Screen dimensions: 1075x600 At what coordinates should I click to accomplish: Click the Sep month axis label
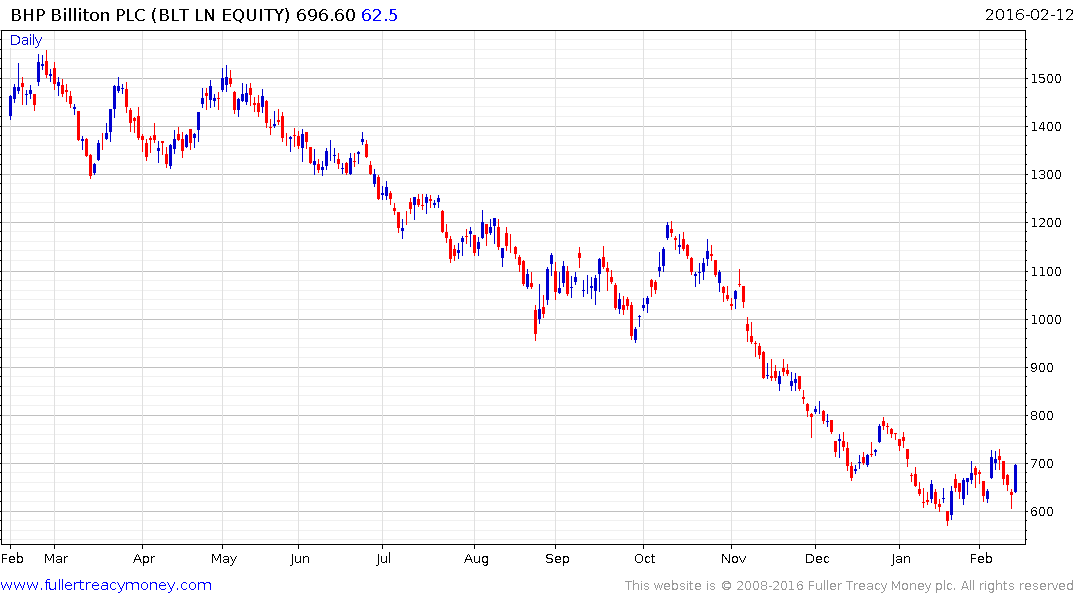(557, 559)
